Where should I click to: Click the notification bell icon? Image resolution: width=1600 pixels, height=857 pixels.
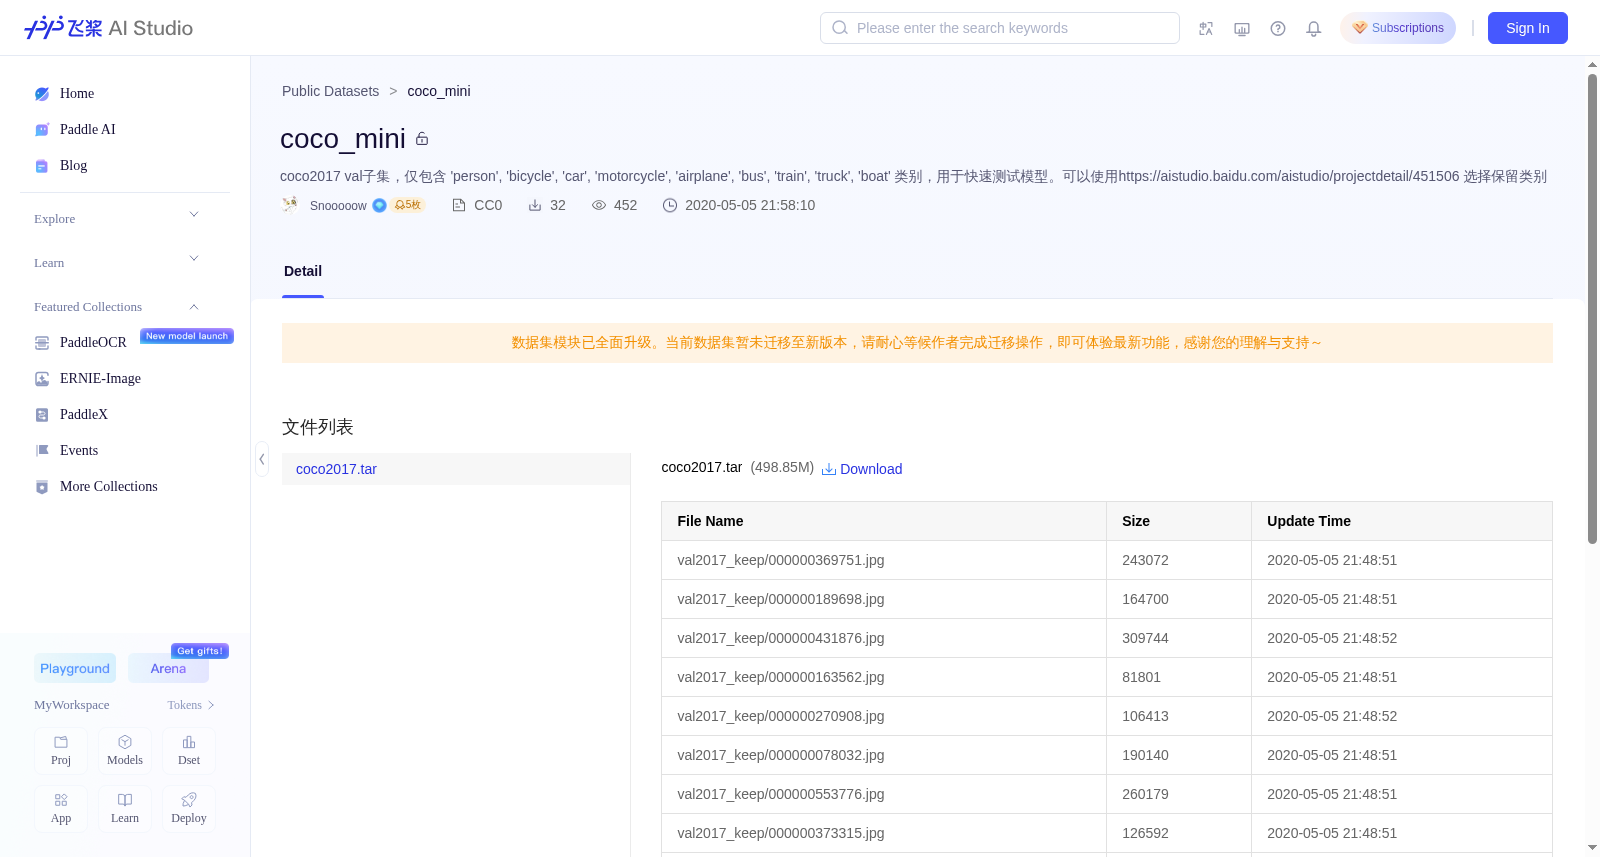click(1314, 29)
